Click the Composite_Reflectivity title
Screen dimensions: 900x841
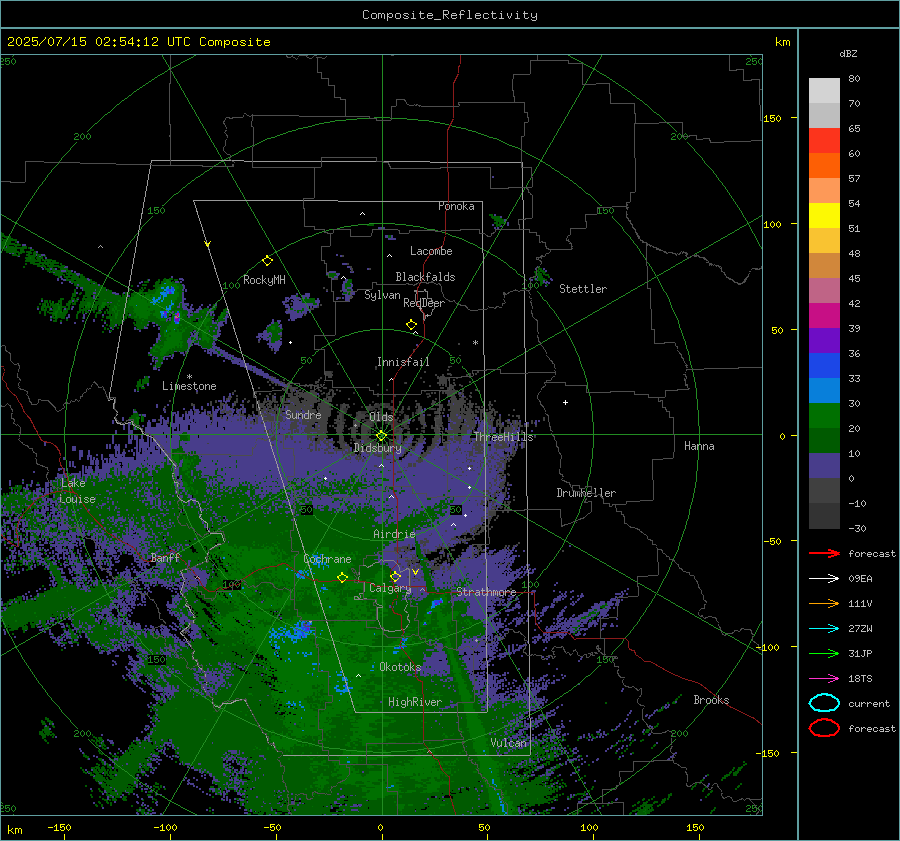coord(449,15)
